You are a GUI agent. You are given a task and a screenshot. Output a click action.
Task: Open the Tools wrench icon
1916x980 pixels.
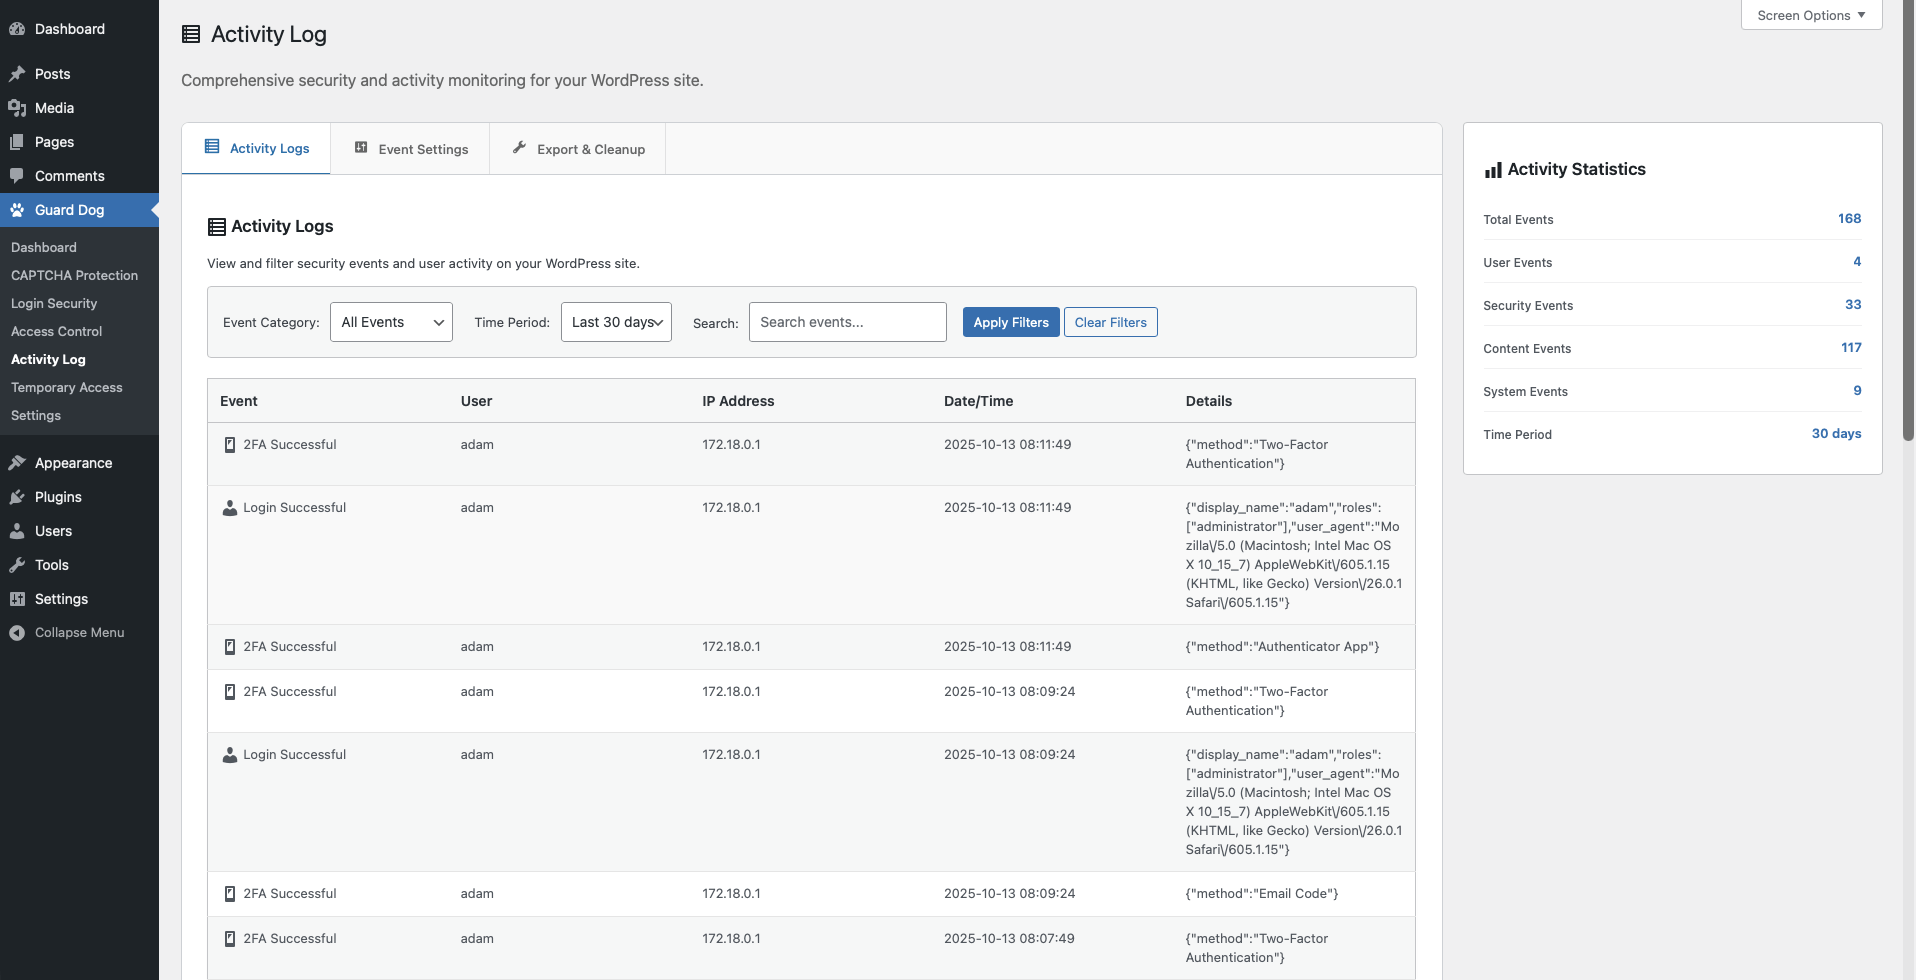tap(16, 565)
